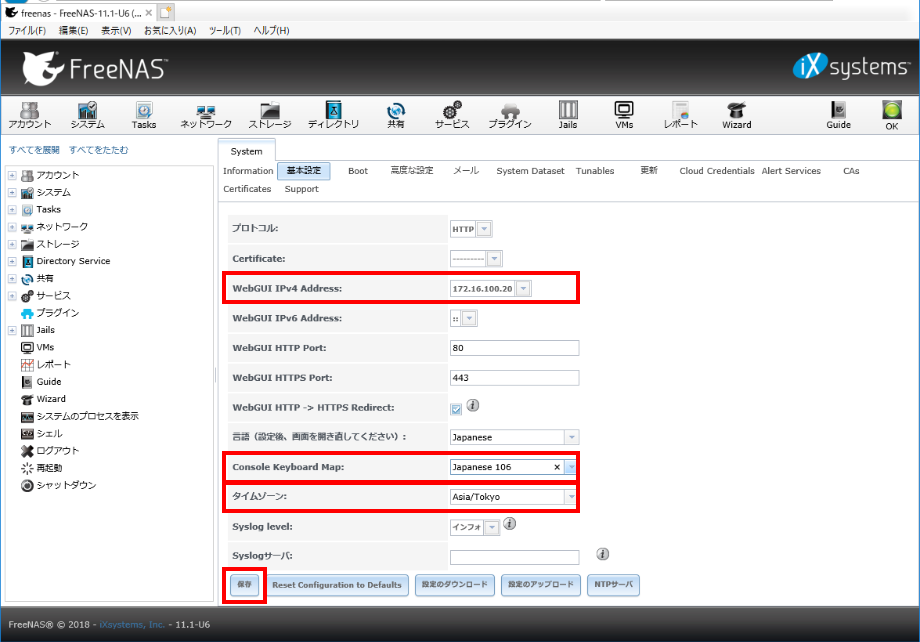The height and width of the screenshot is (642, 920).
Task: Open the 言語 Japanese dropdown
Action: [x=571, y=437]
